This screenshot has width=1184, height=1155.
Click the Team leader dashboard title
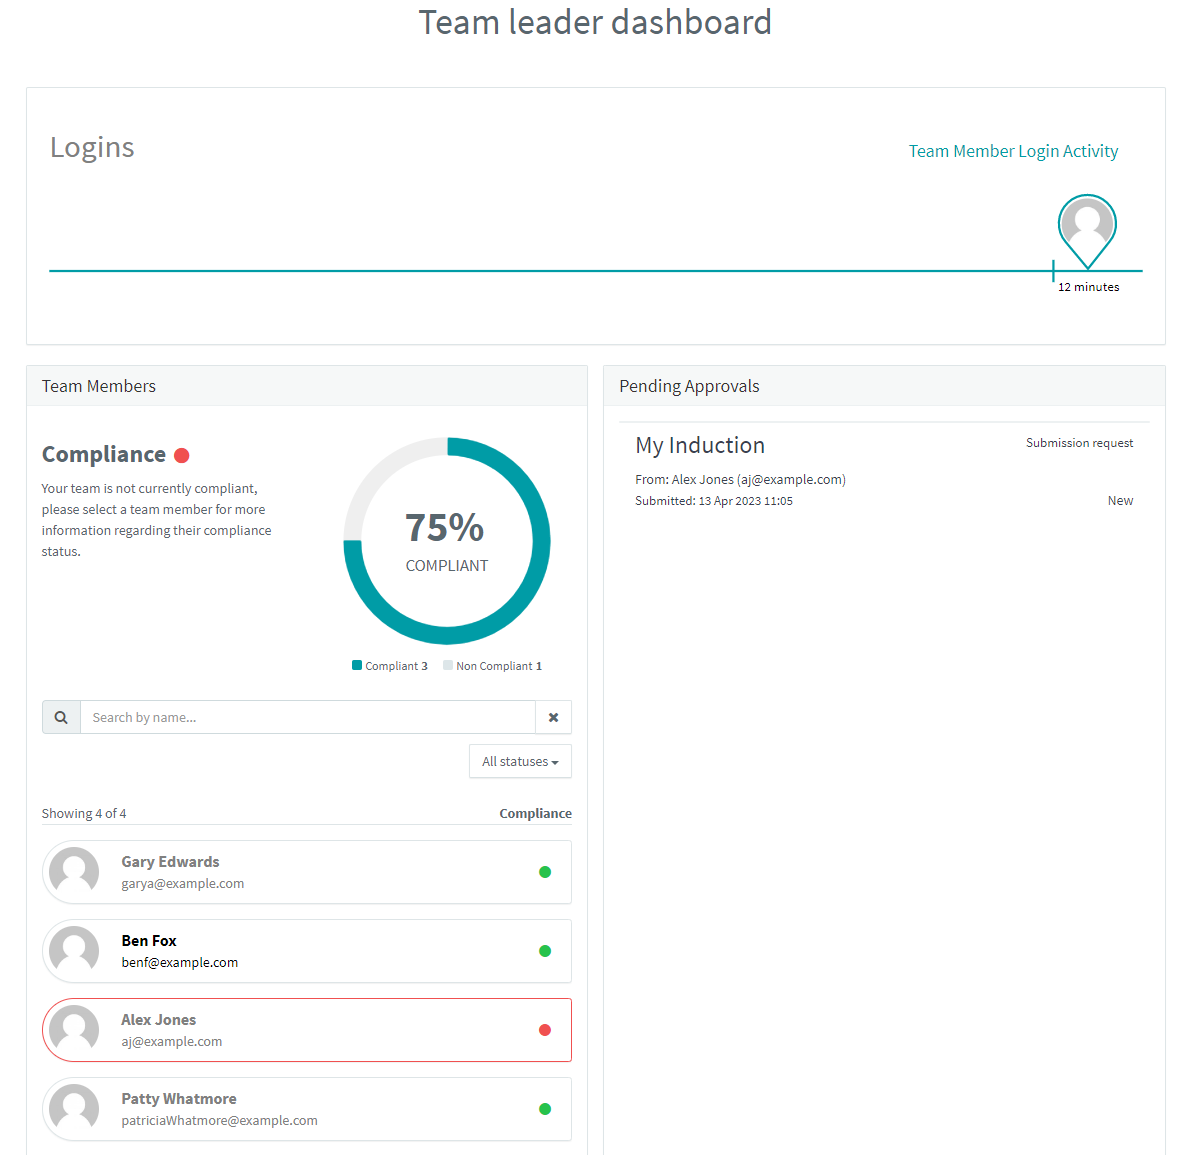(595, 22)
